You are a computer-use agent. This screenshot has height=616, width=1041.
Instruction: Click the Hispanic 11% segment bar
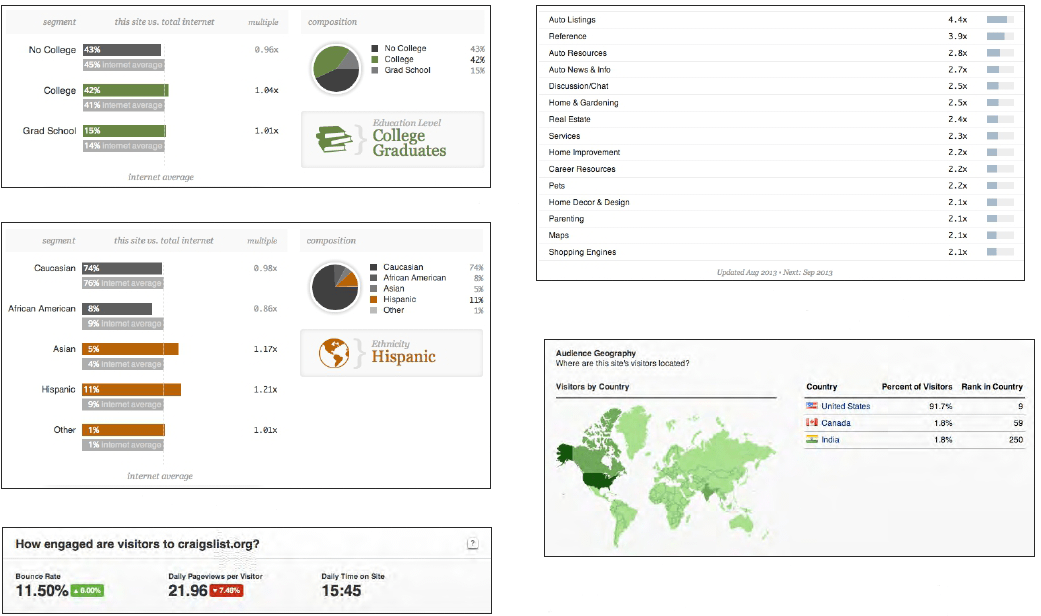click(x=131, y=390)
